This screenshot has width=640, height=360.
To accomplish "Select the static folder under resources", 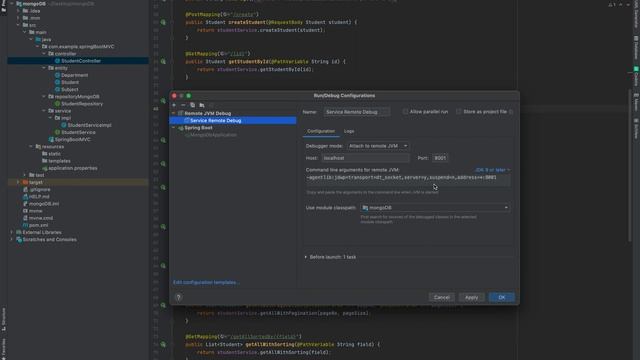I will click(54, 154).
